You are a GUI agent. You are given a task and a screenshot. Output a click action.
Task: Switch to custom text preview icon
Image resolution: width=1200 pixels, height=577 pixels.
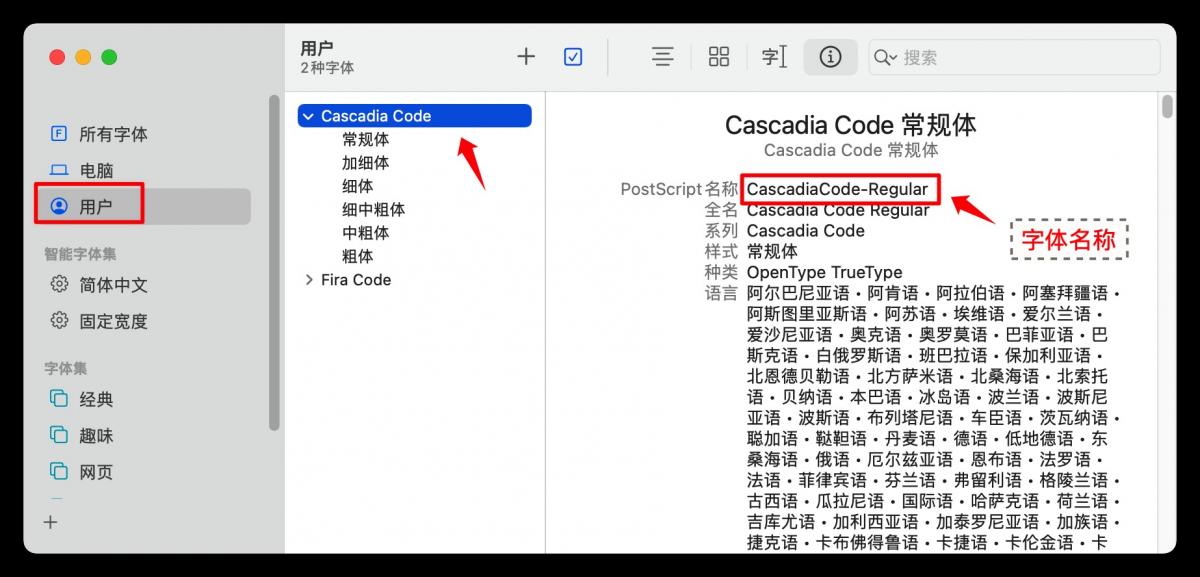coord(775,57)
